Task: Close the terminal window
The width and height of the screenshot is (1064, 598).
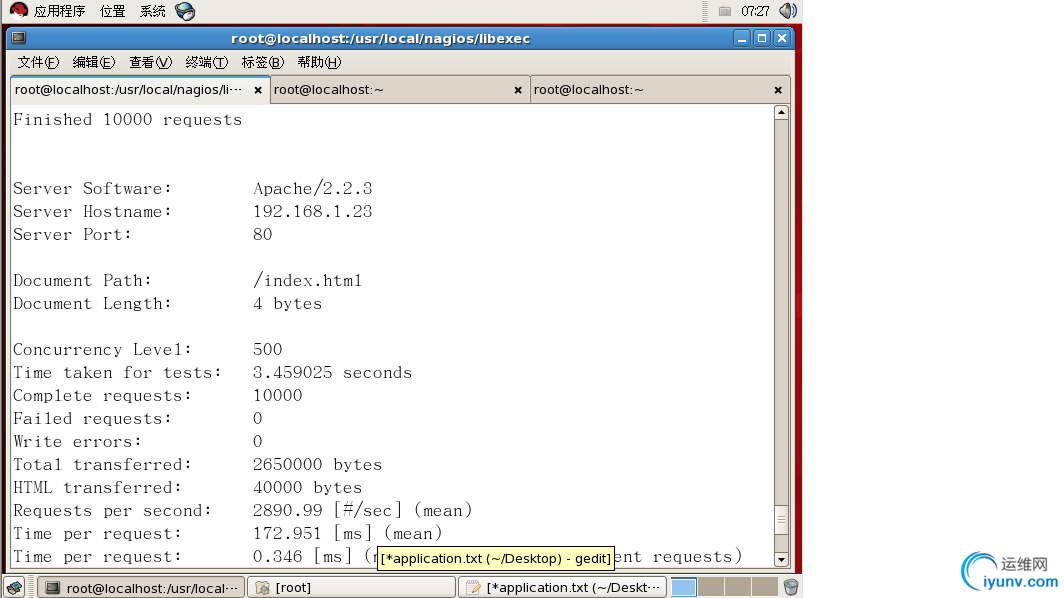Action: (782, 38)
